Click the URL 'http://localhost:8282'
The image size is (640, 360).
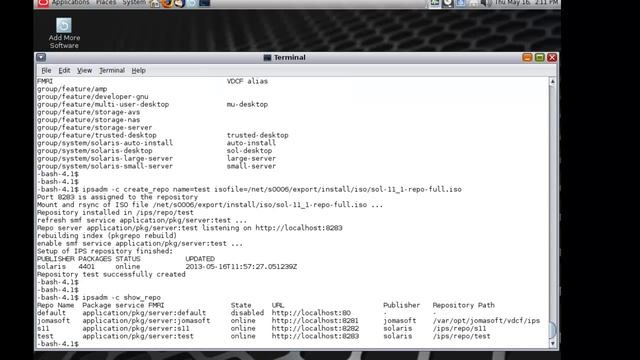pyautogui.click(x=315, y=329)
